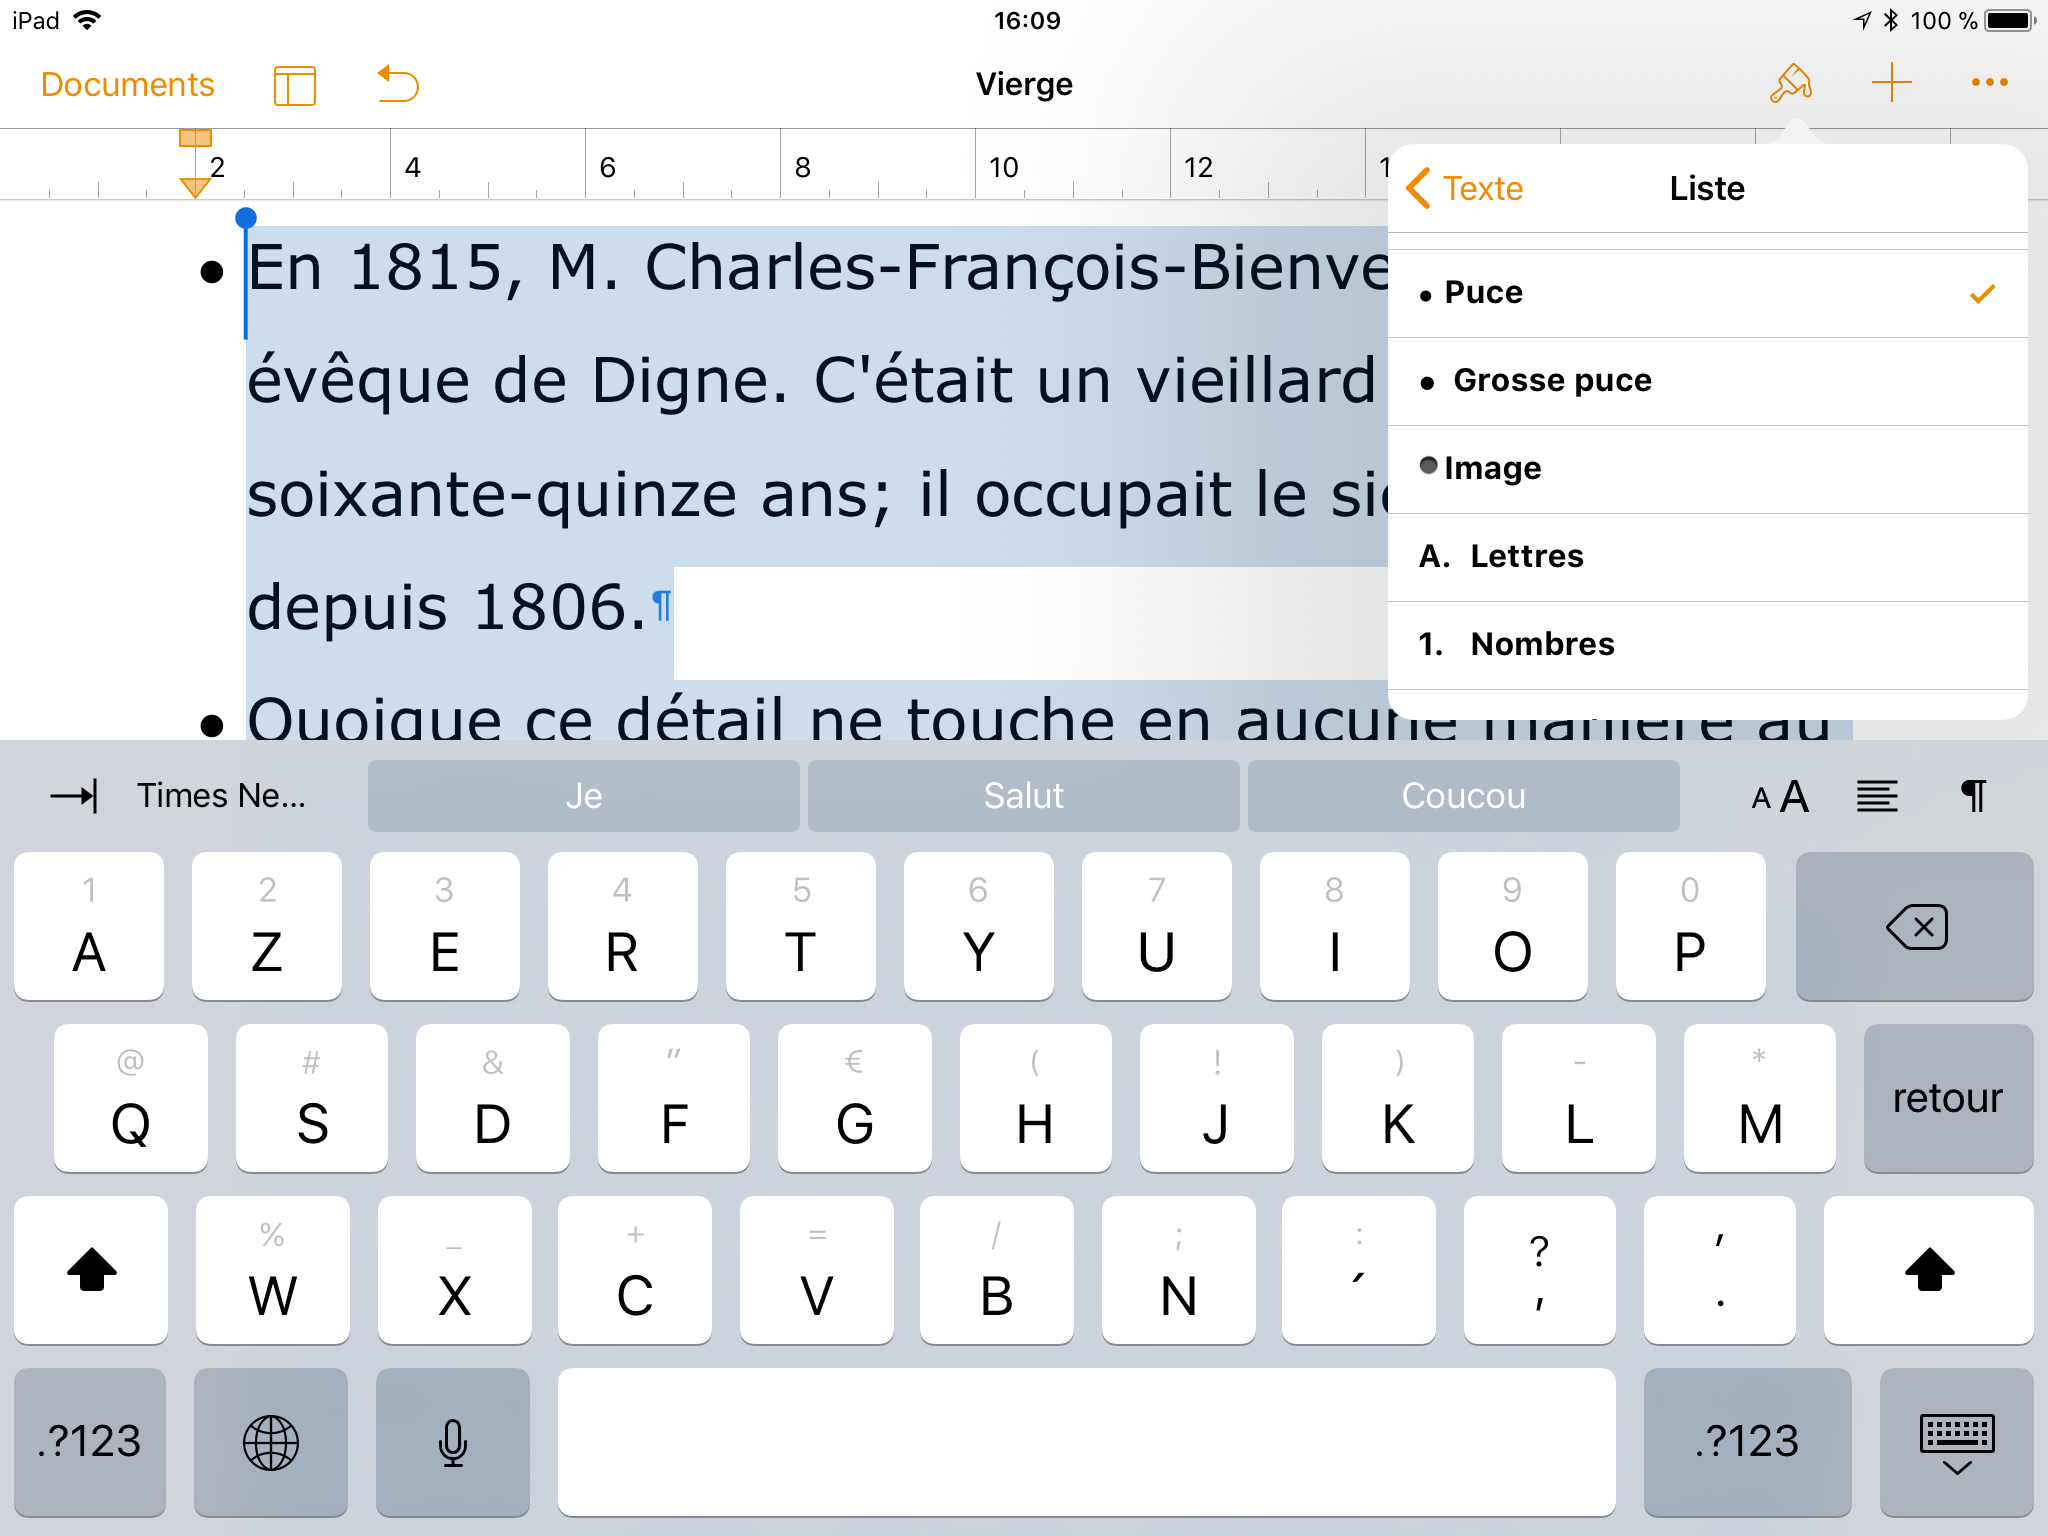
Task: Tap the undo arrow icon
Action: [x=398, y=85]
